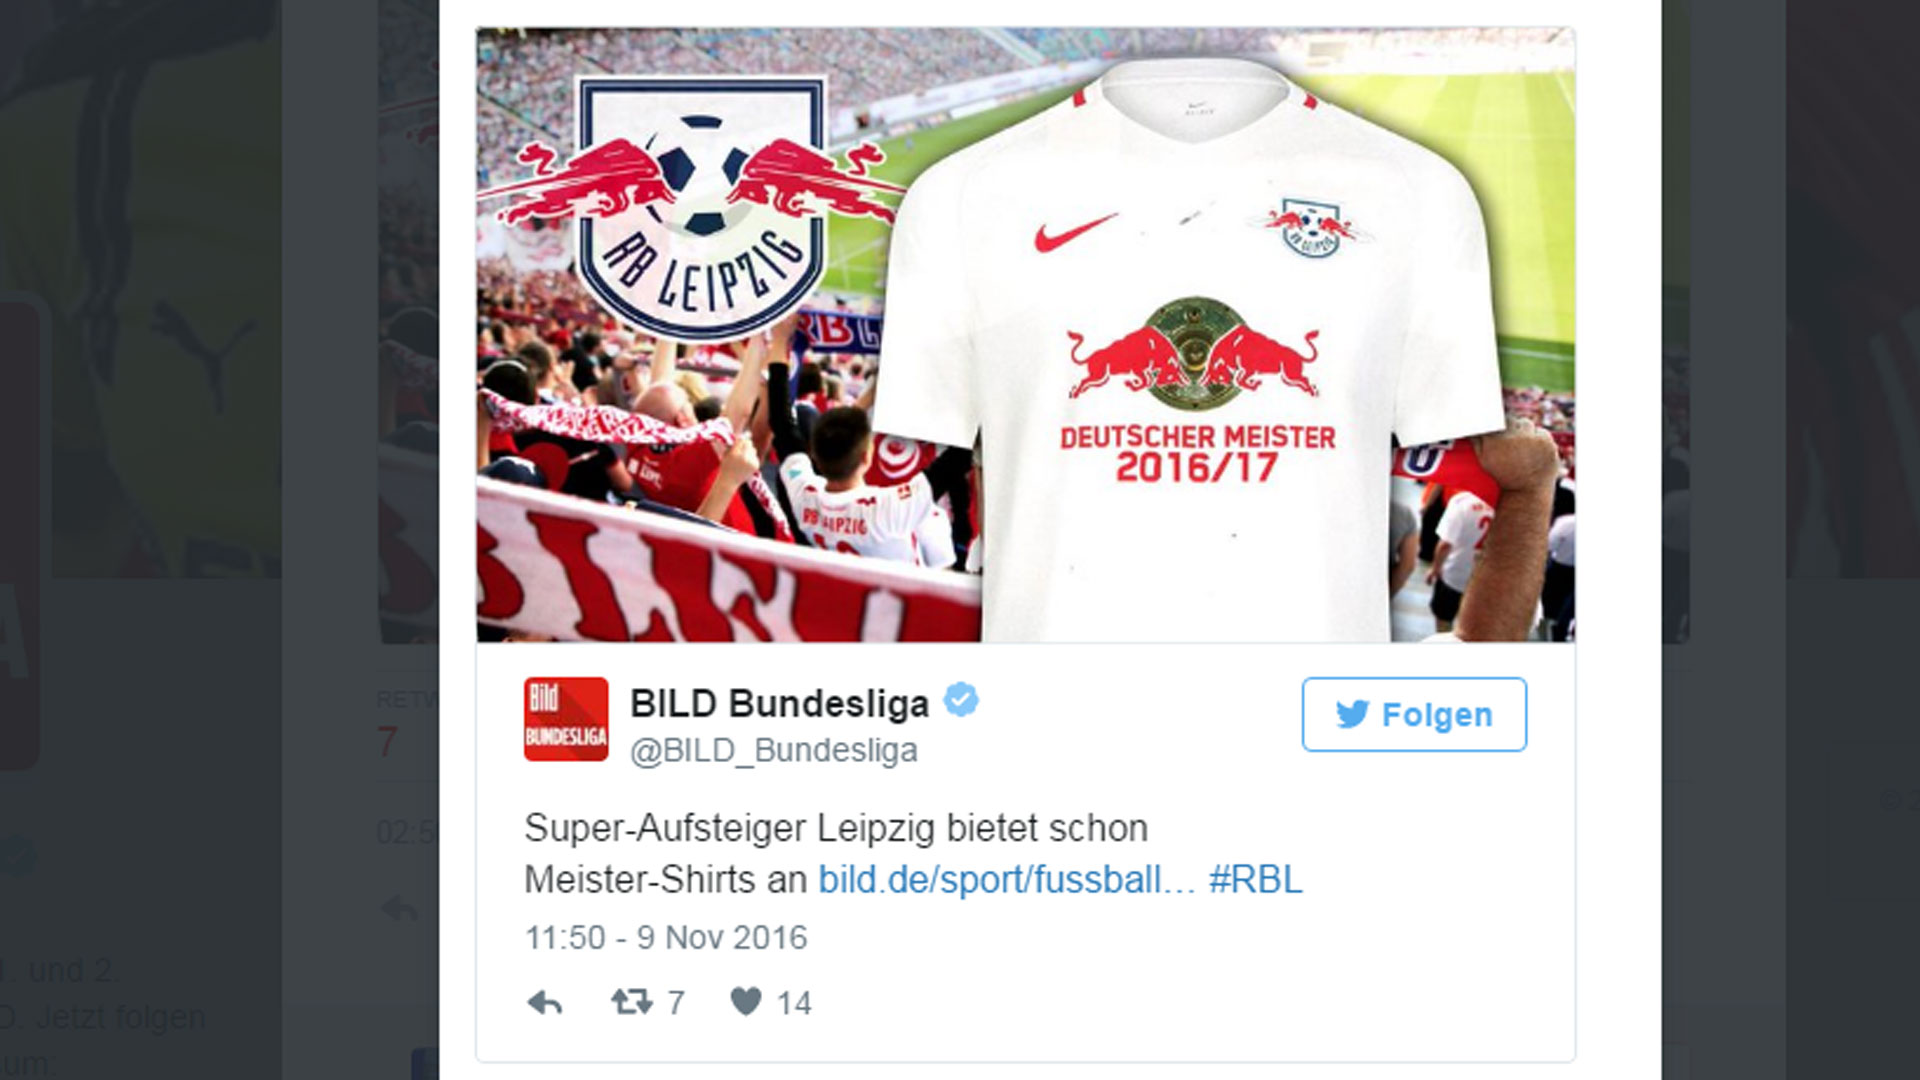Retweet the BILD Bundesliga tweet

632,1001
